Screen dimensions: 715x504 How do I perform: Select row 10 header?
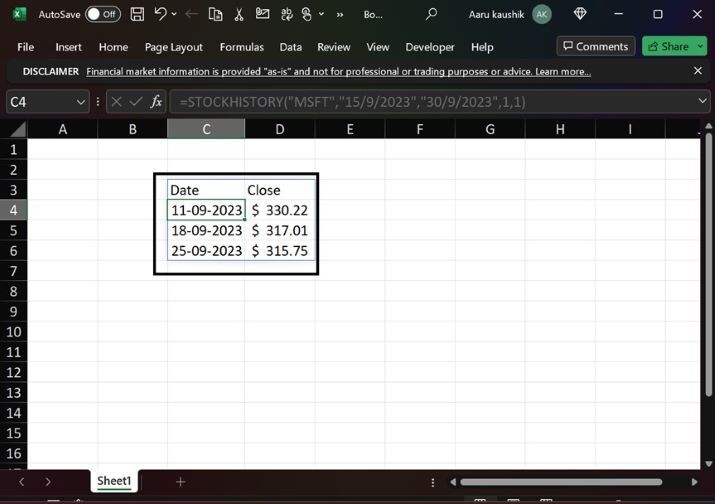pyautogui.click(x=14, y=332)
